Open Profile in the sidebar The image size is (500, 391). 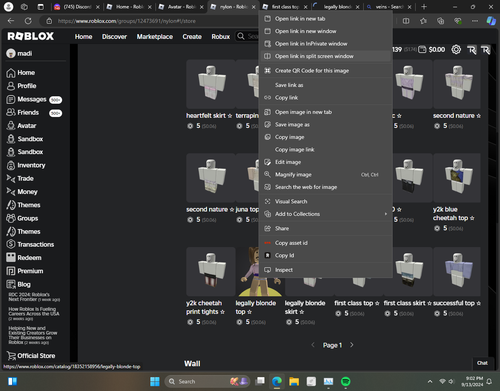coord(21,86)
